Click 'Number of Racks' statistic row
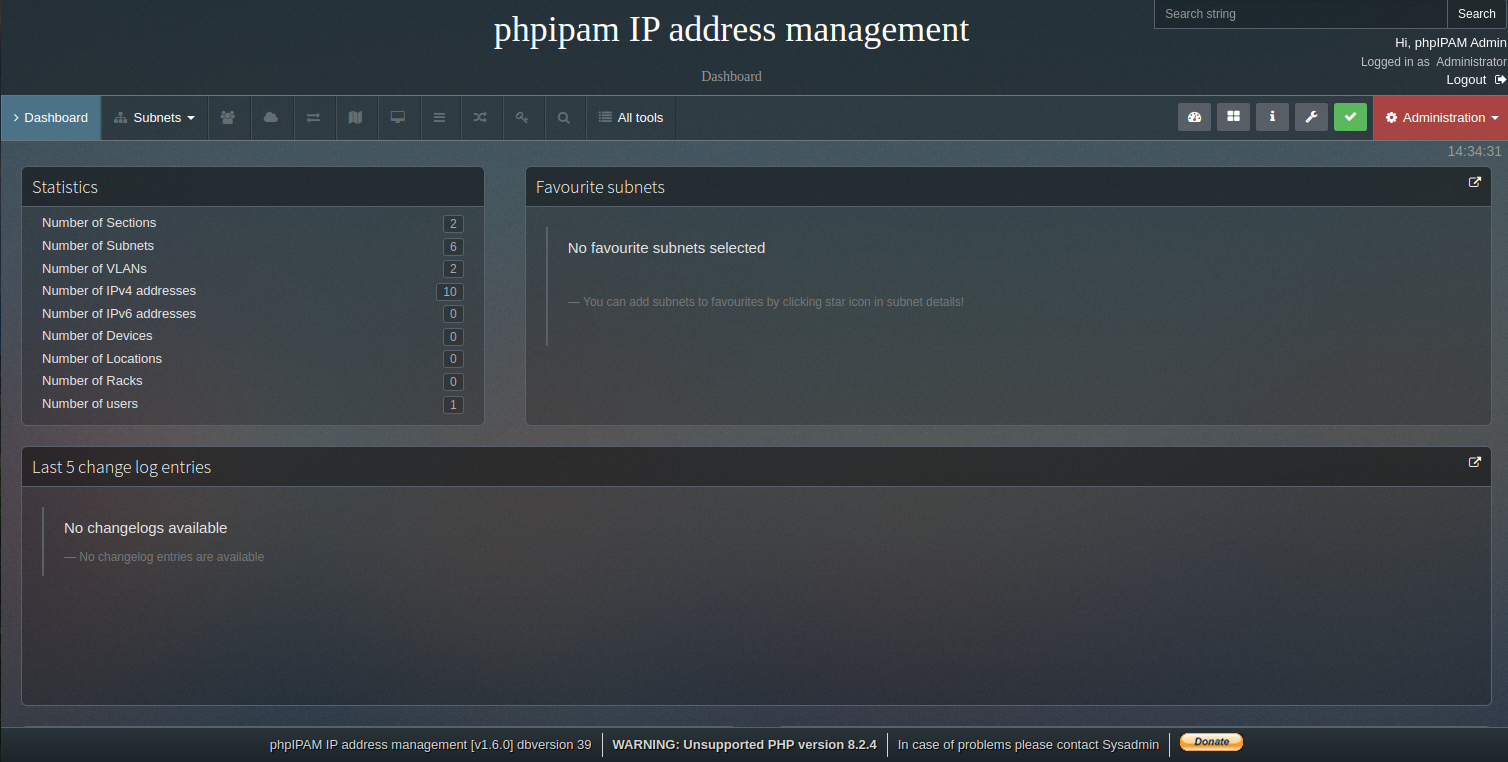 coord(252,381)
